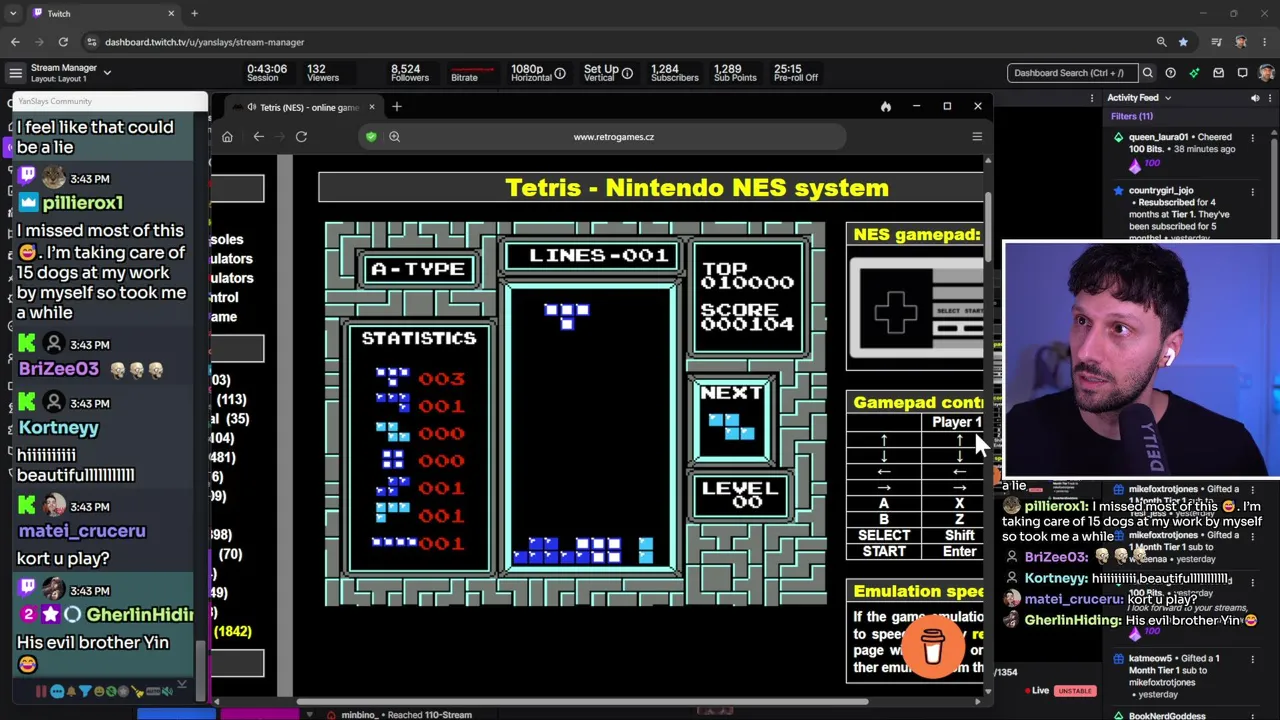Click Kortneyy username in the left chat
This screenshot has height=720, width=1280.
pyautogui.click(x=59, y=428)
